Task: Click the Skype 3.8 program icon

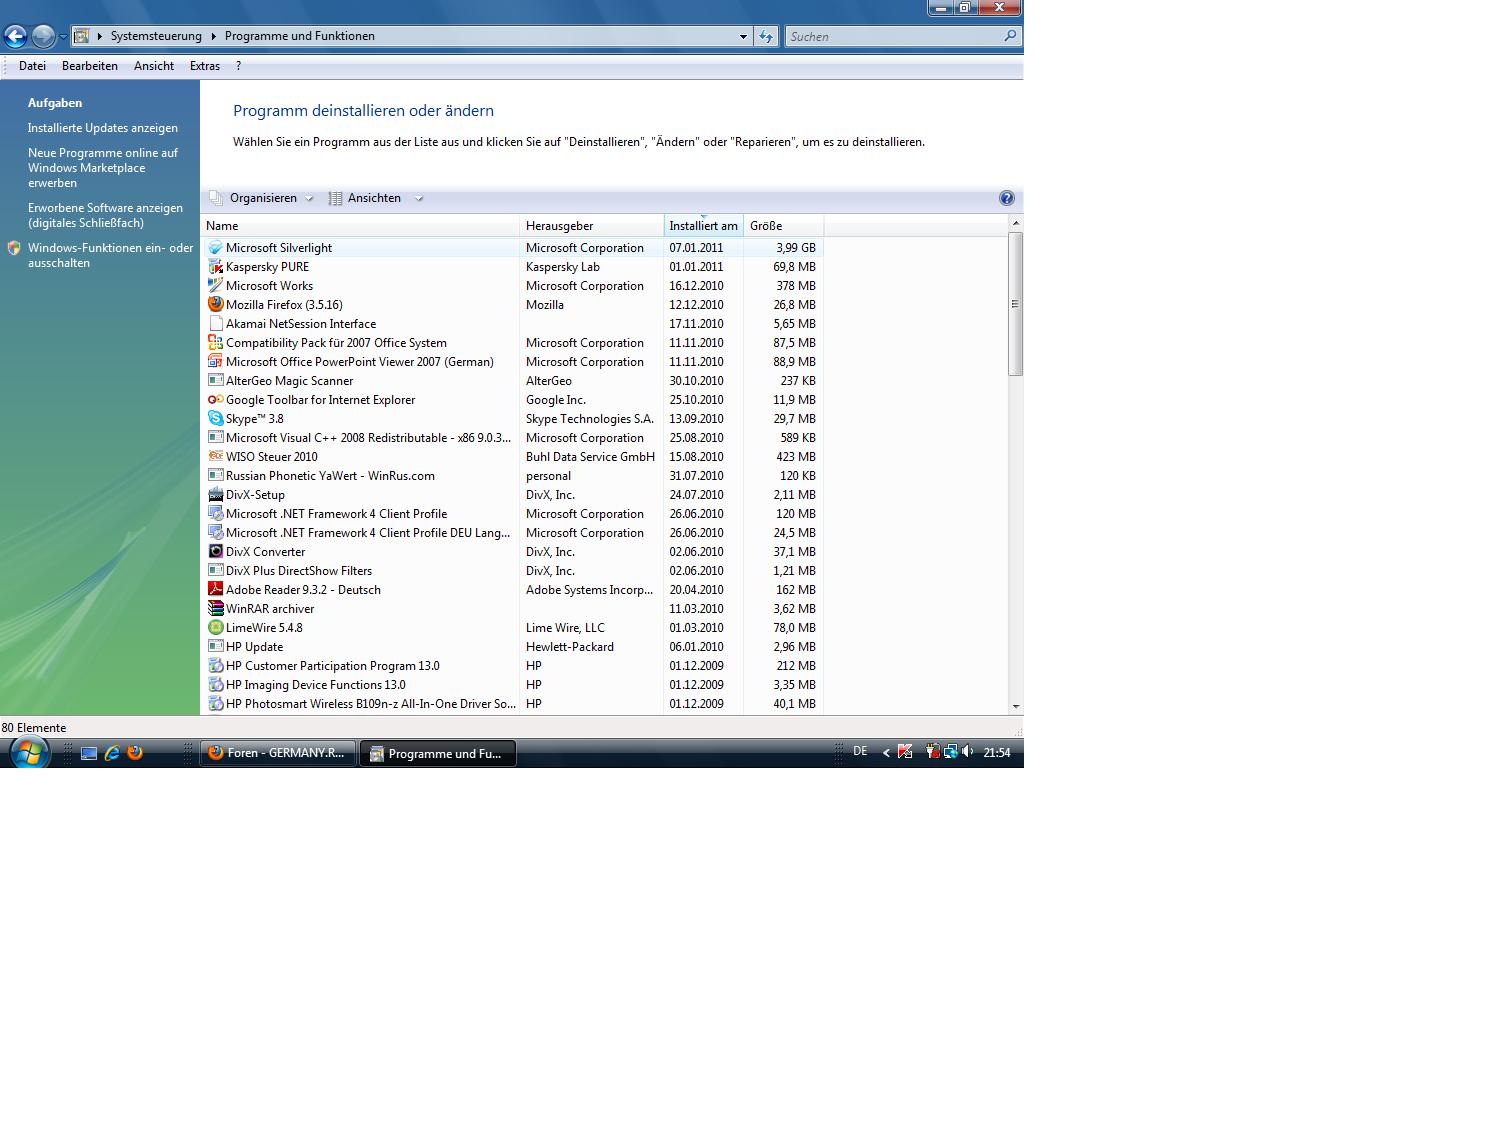Action: (x=215, y=418)
